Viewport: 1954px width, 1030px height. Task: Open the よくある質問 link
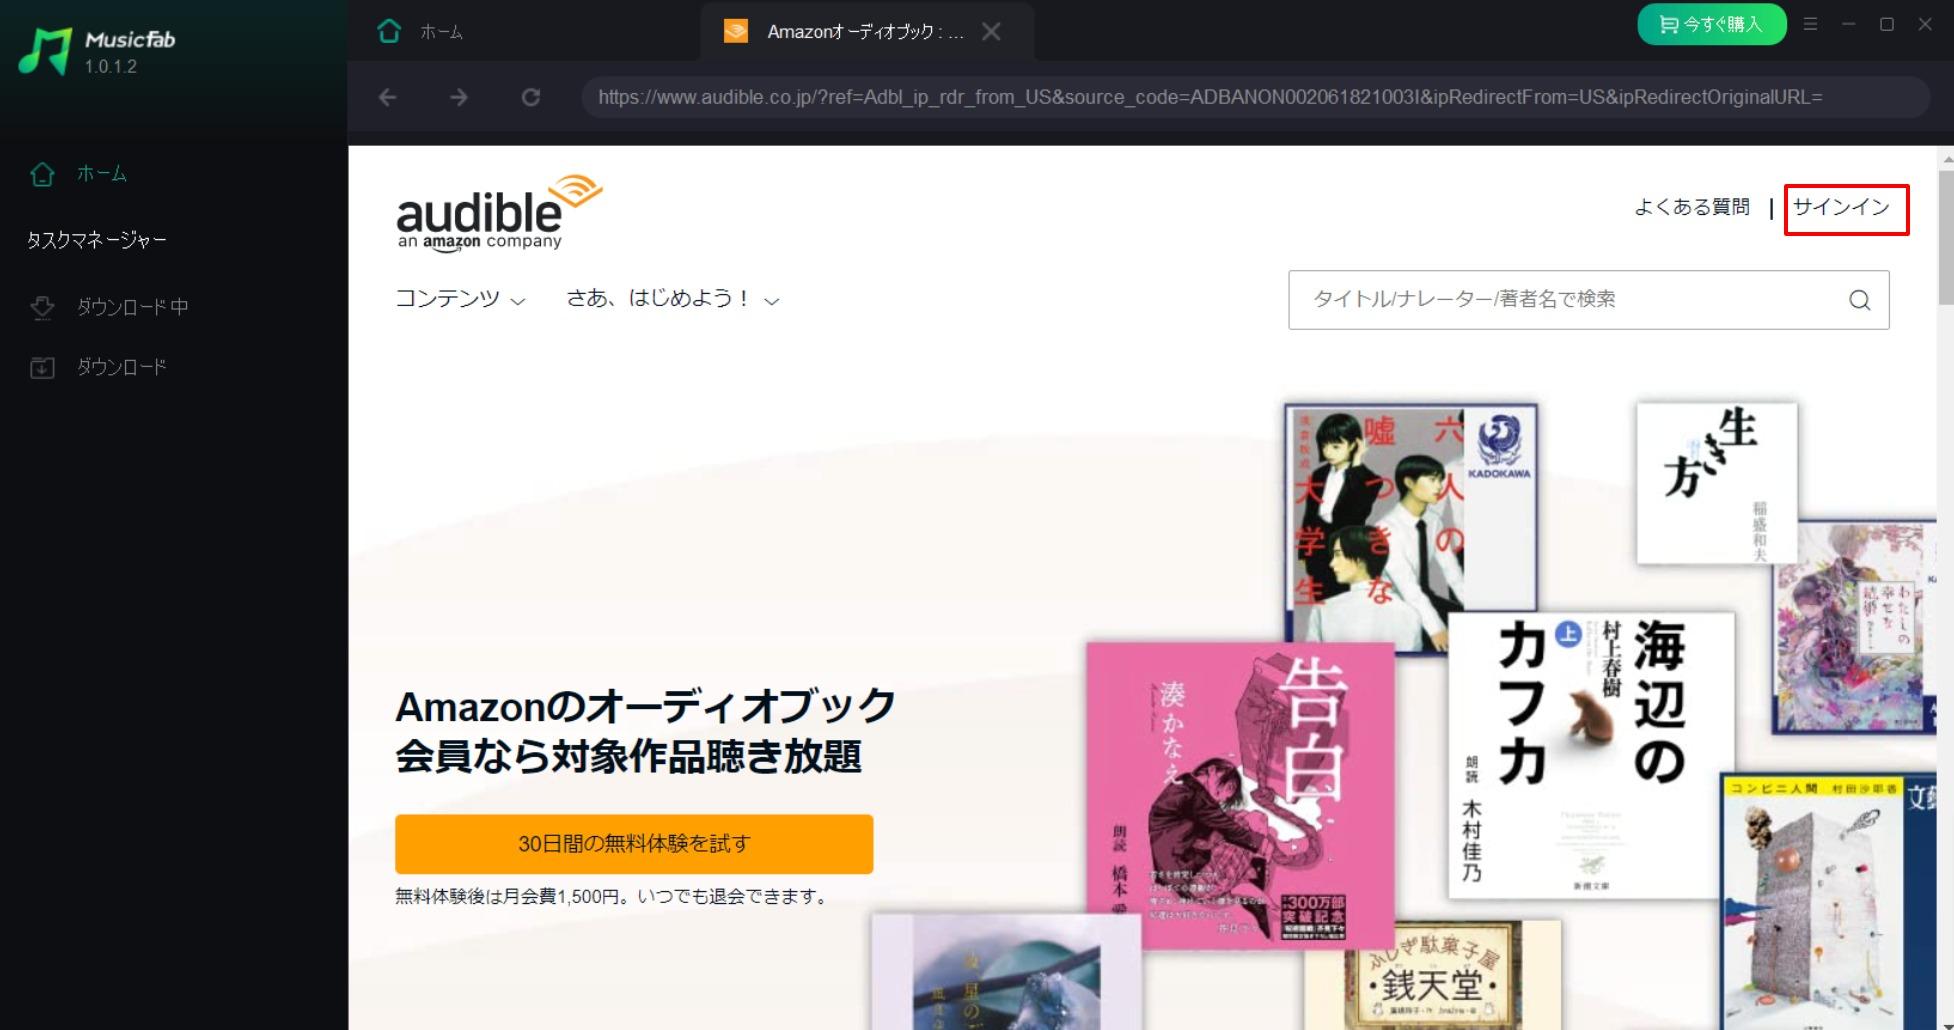tap(1692, 207)
